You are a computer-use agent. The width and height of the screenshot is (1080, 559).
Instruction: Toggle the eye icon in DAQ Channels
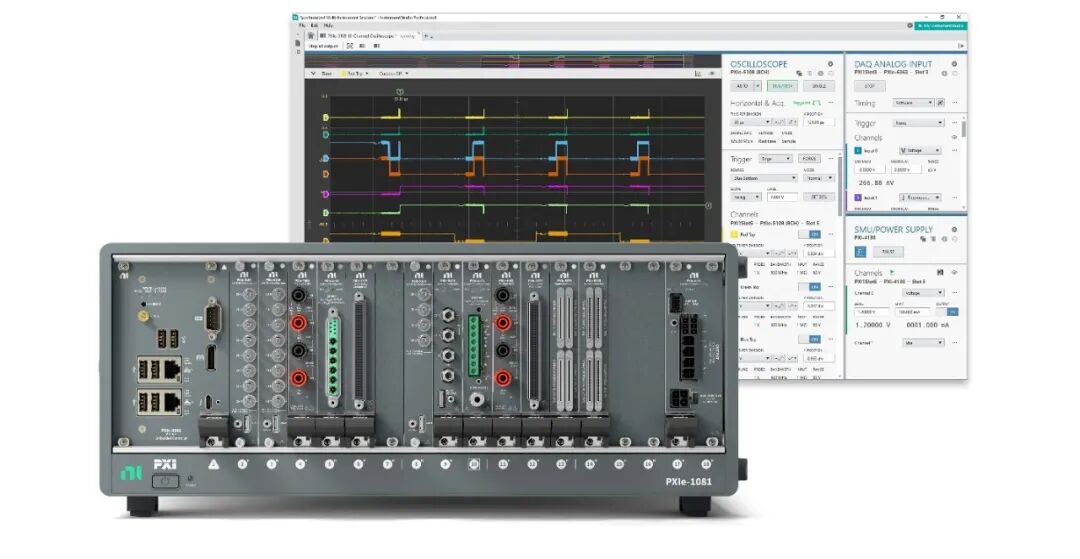pyautogui.click(x=953, y=137)
